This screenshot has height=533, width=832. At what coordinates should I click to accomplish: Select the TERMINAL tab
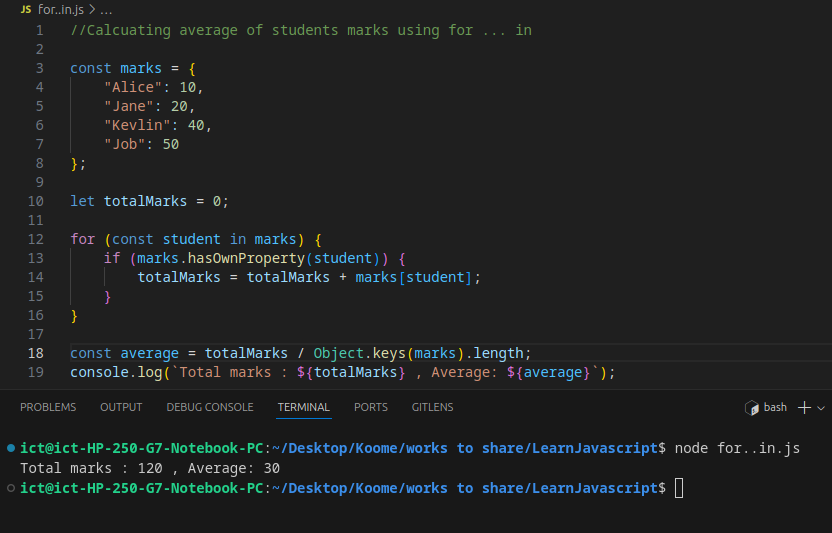[x=304, y=407]
